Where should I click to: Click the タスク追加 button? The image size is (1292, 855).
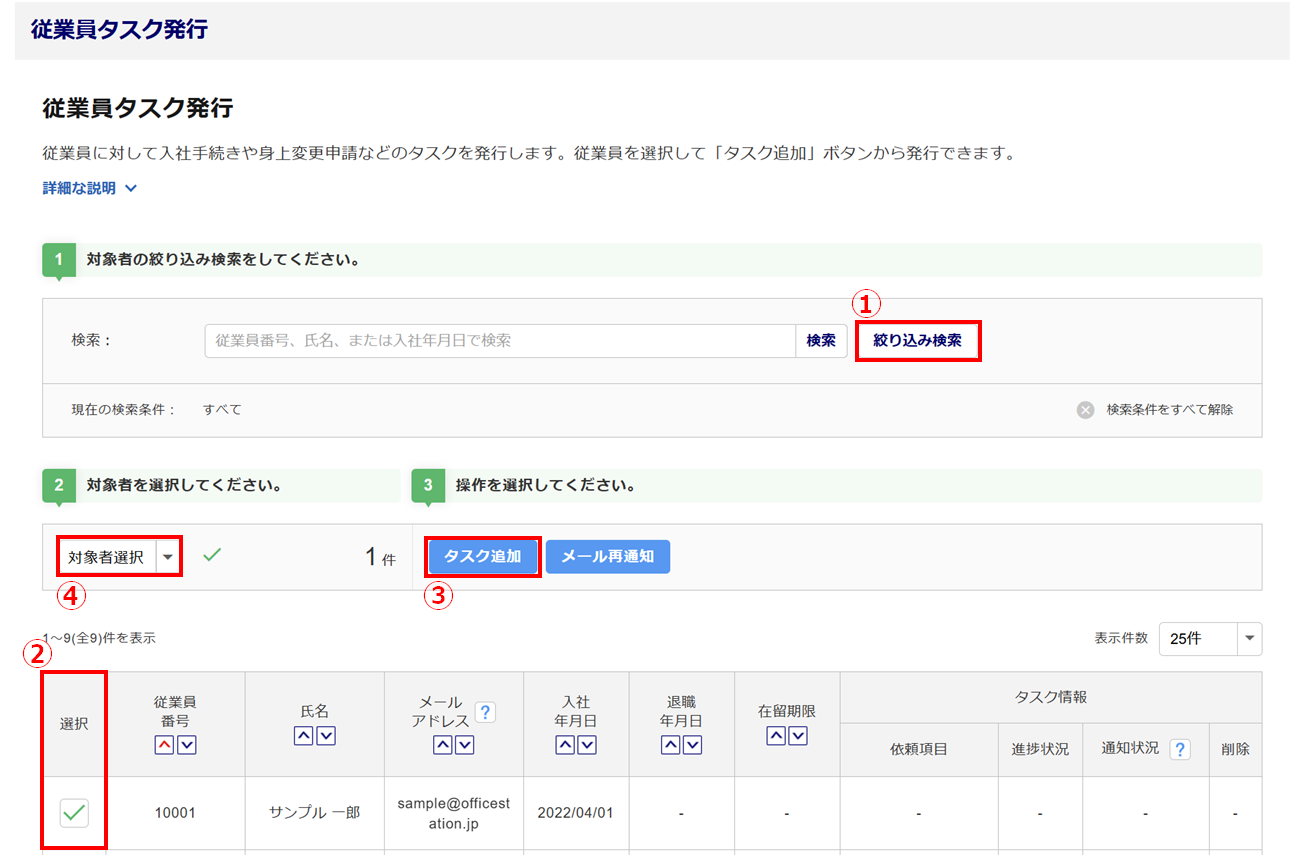pyautogui.click(x=483, y=557)
